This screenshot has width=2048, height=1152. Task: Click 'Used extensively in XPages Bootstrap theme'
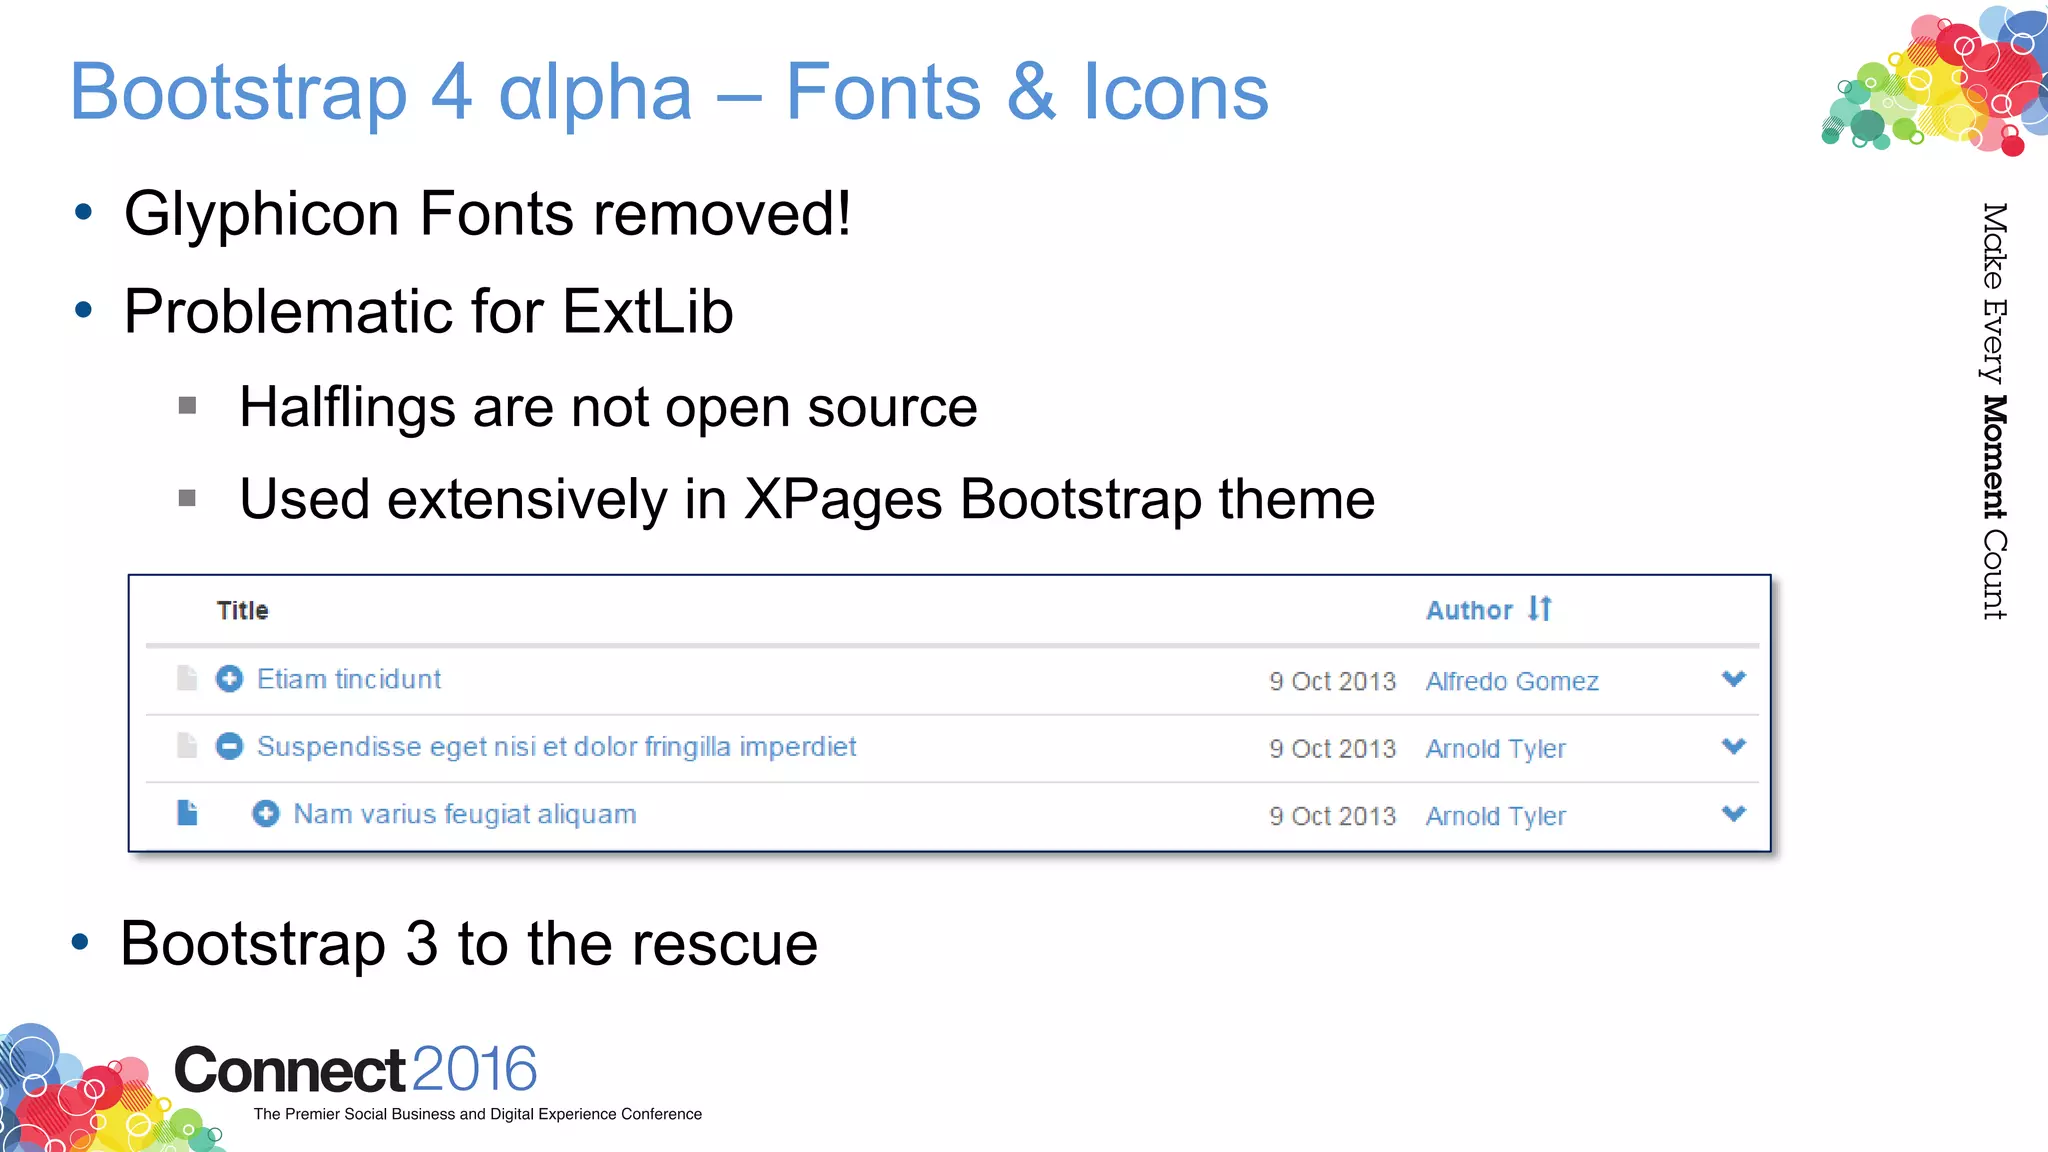[x=807, y=500]
